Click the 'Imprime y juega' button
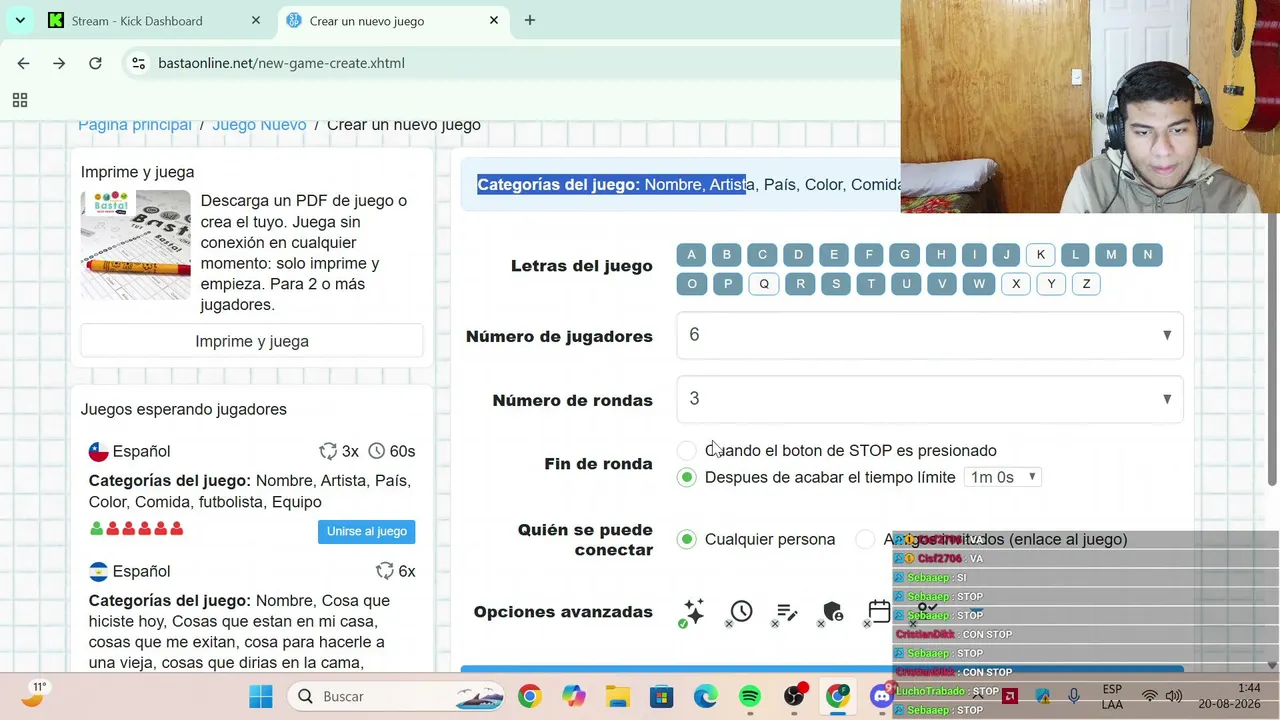Screen dimensions: 1280x720 click(x=252, y=341)
